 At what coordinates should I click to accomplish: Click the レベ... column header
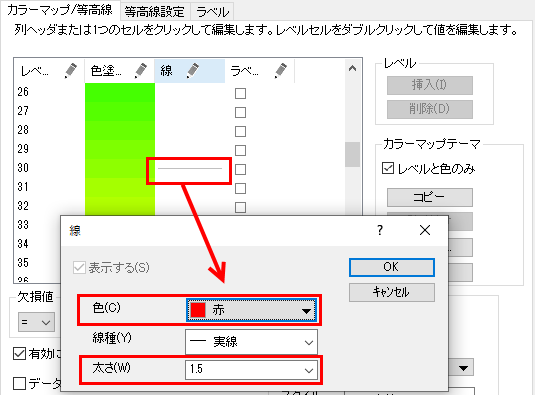[x=49, y=71]
